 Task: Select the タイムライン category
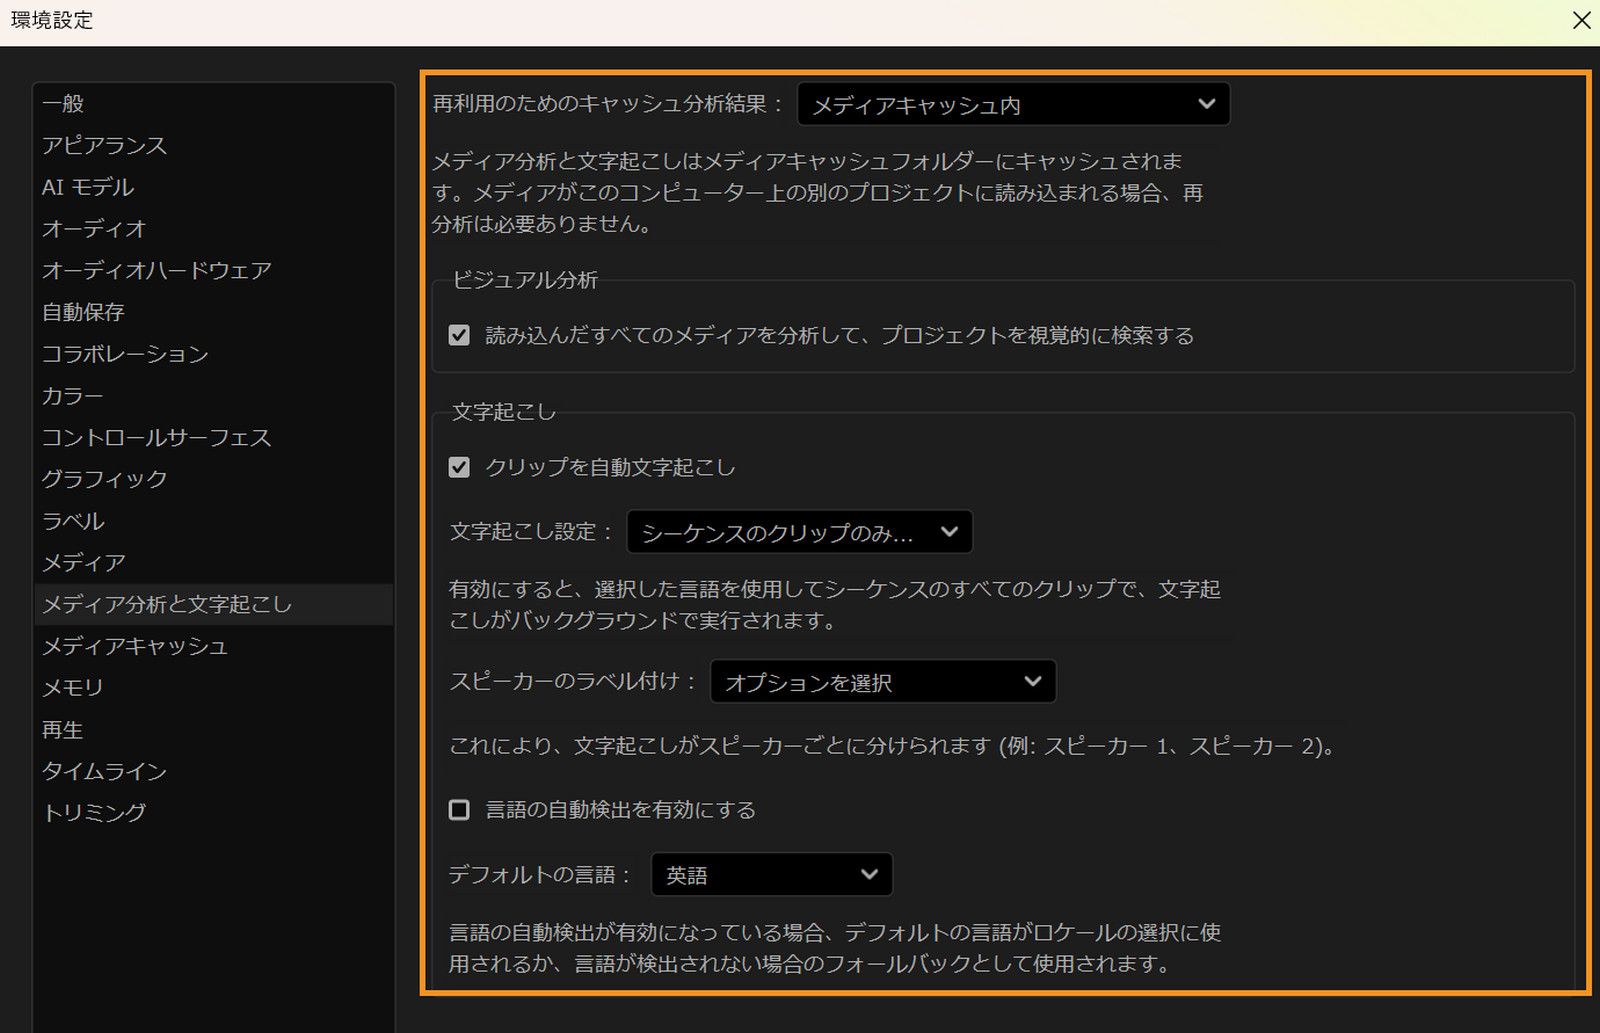pos(104,771)
